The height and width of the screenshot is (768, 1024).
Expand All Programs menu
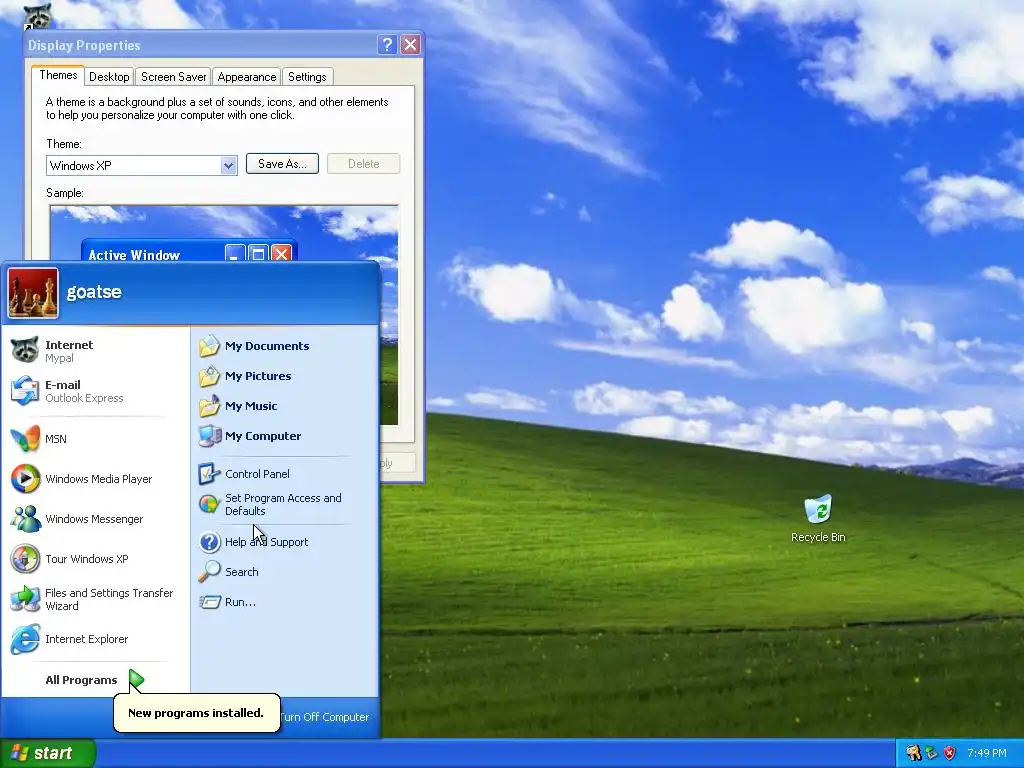(95, 680)
